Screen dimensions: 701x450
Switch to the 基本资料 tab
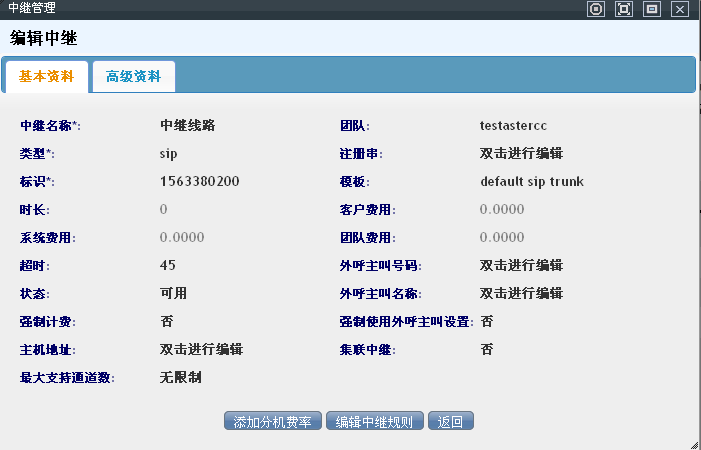pos(47,76)
